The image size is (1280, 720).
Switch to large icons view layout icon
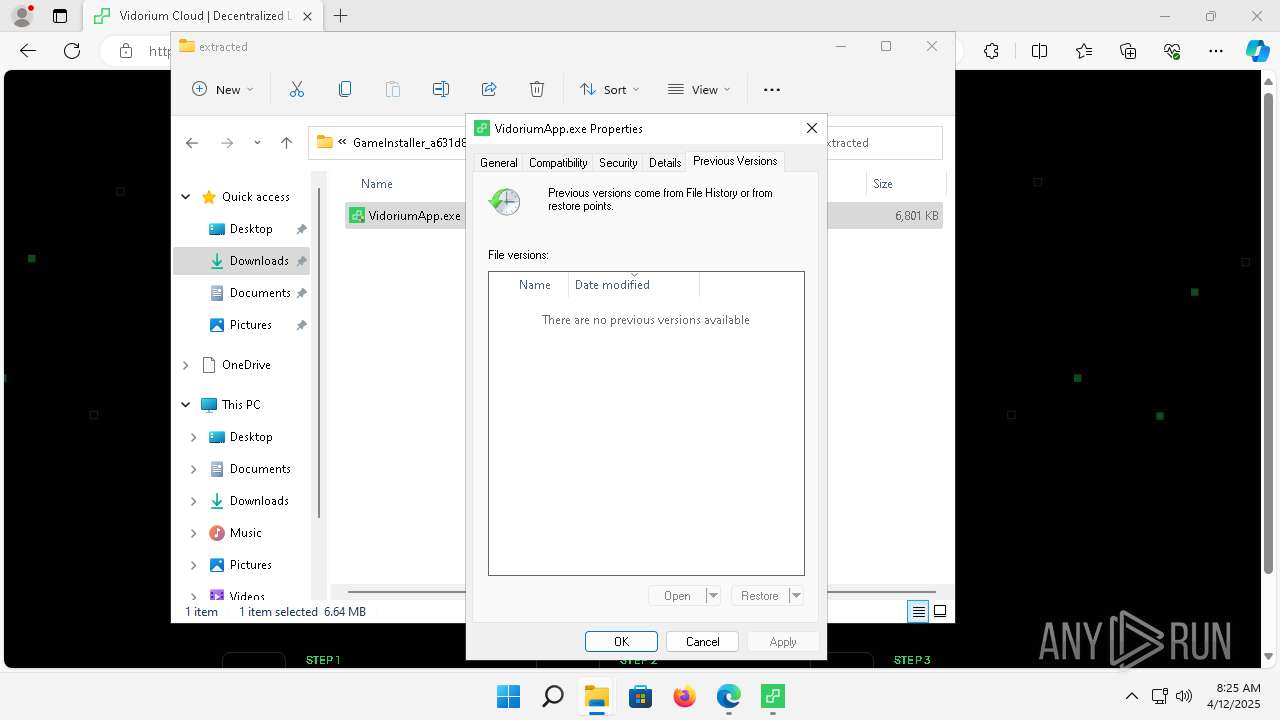pos(940,611)
